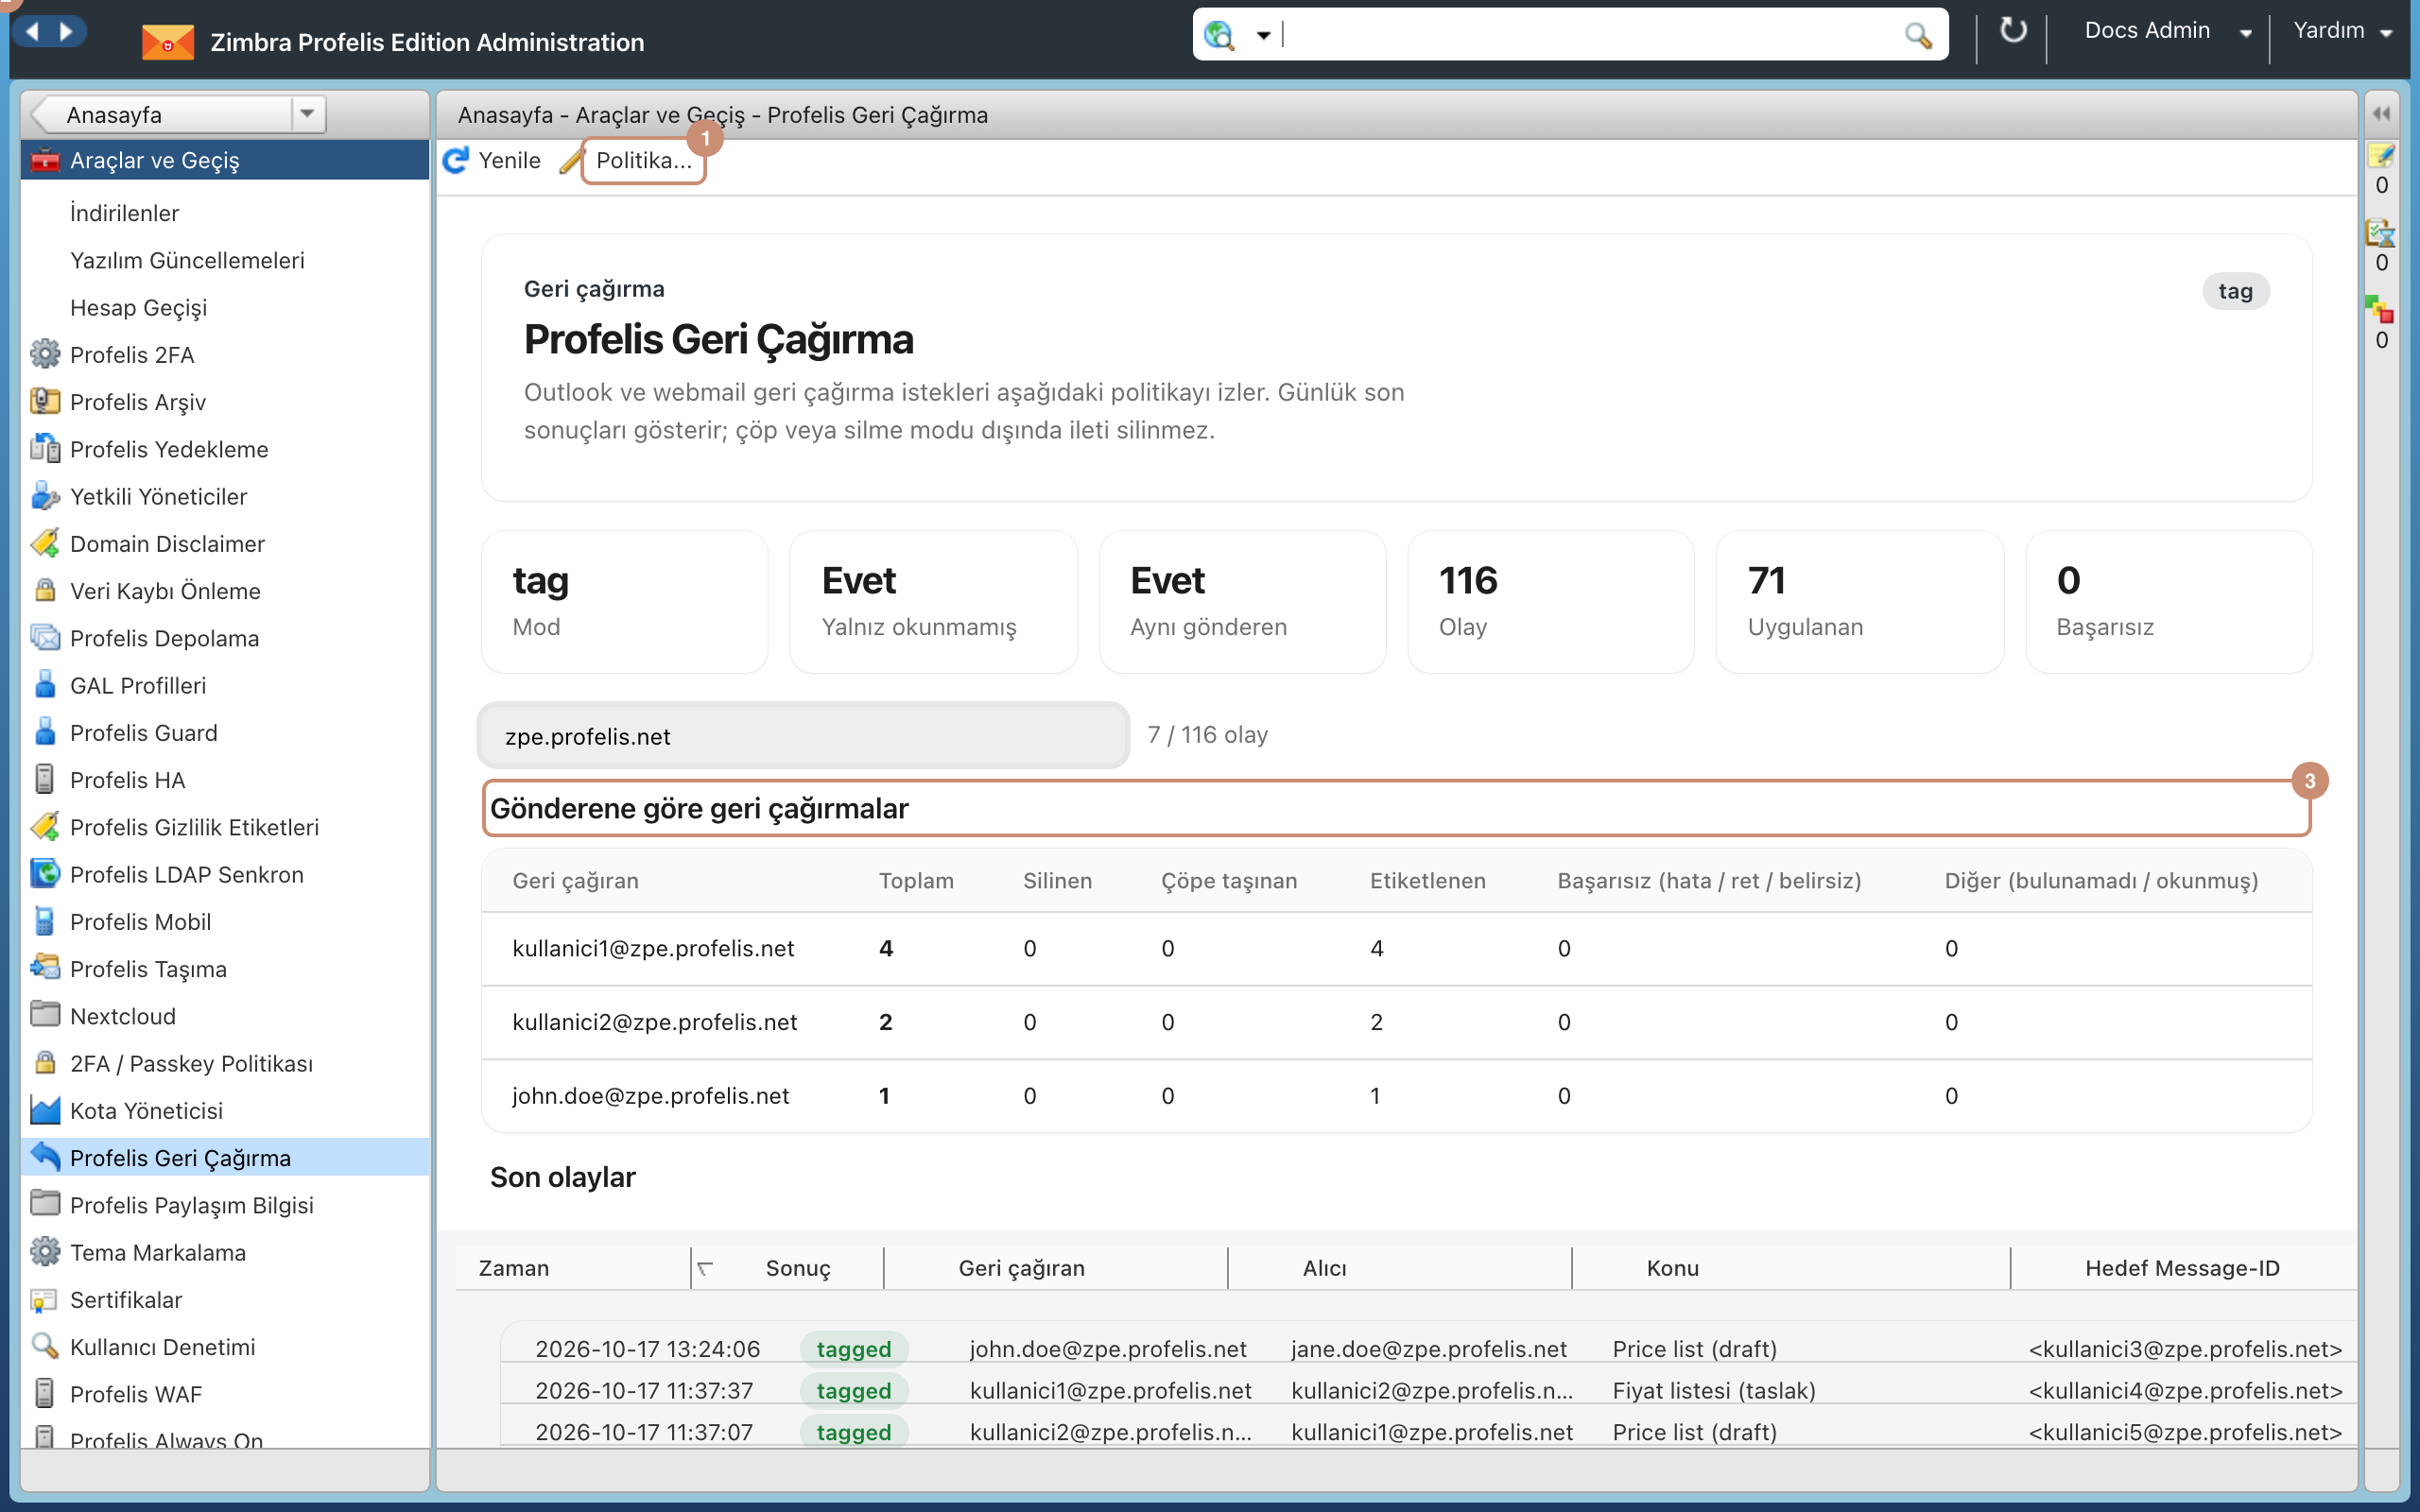This screenshot has width=2420, height=1512.
Task: Open Tema Markalama in sidebar
Action: [157, 1252]
